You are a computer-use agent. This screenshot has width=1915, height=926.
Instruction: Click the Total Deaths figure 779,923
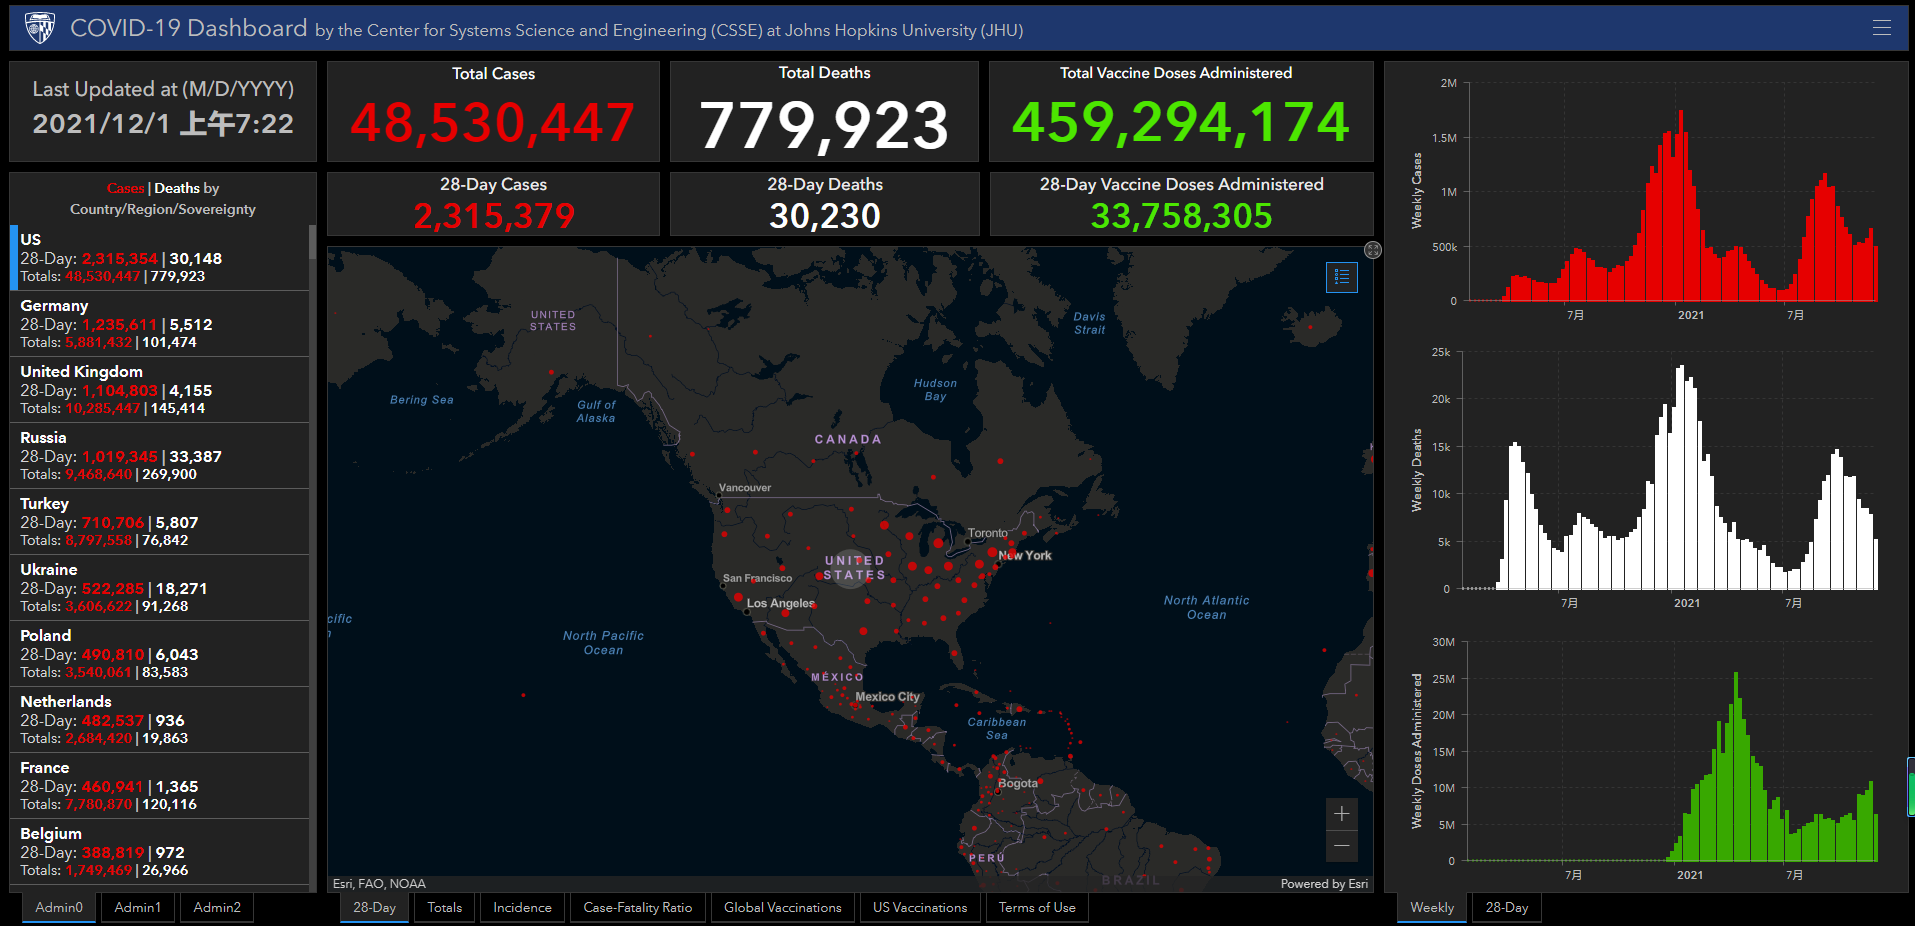point(824,125)
